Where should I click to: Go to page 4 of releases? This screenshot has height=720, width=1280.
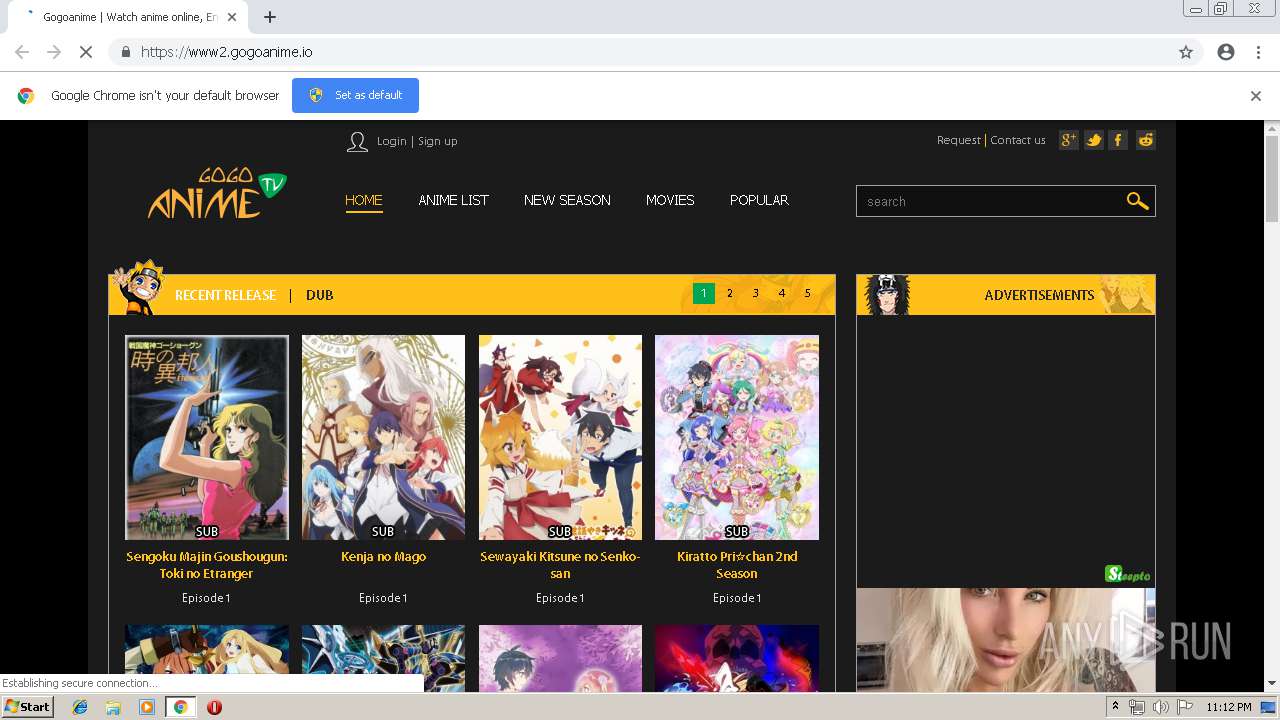point(782,293)
